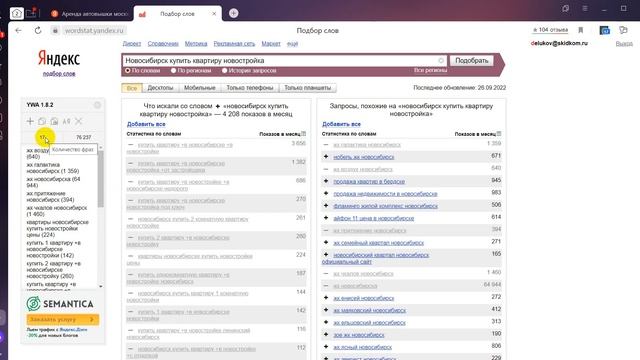Add 'продажа недвижимости в новосибирске' plus icon
Screen dimensions: 640x360
[326, 193]
